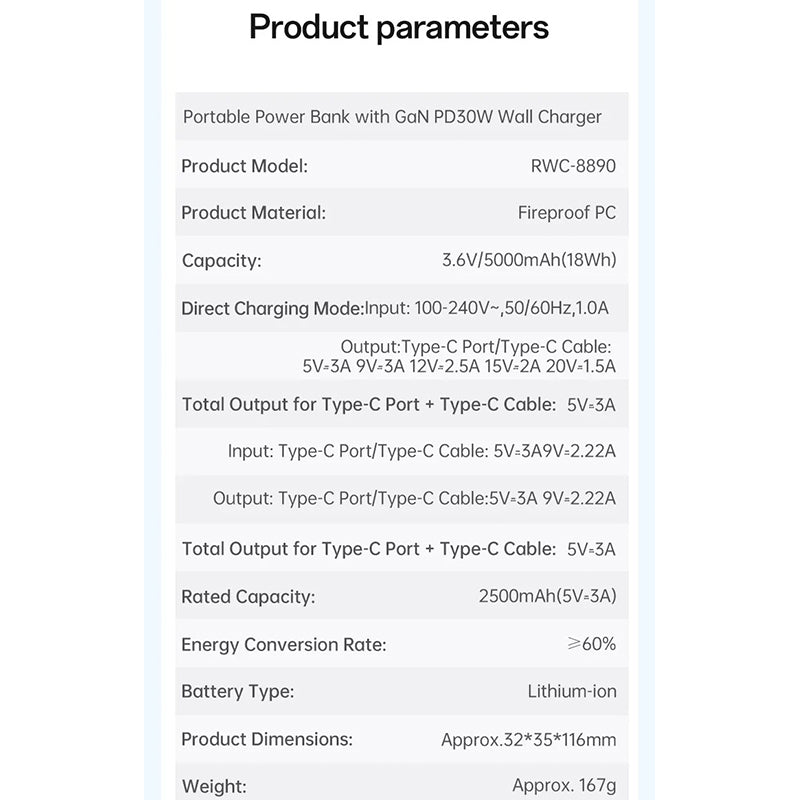Click the "Approx. 167g" weight value
This screenshot has width=800, height=800.
(x=564, y=786)
